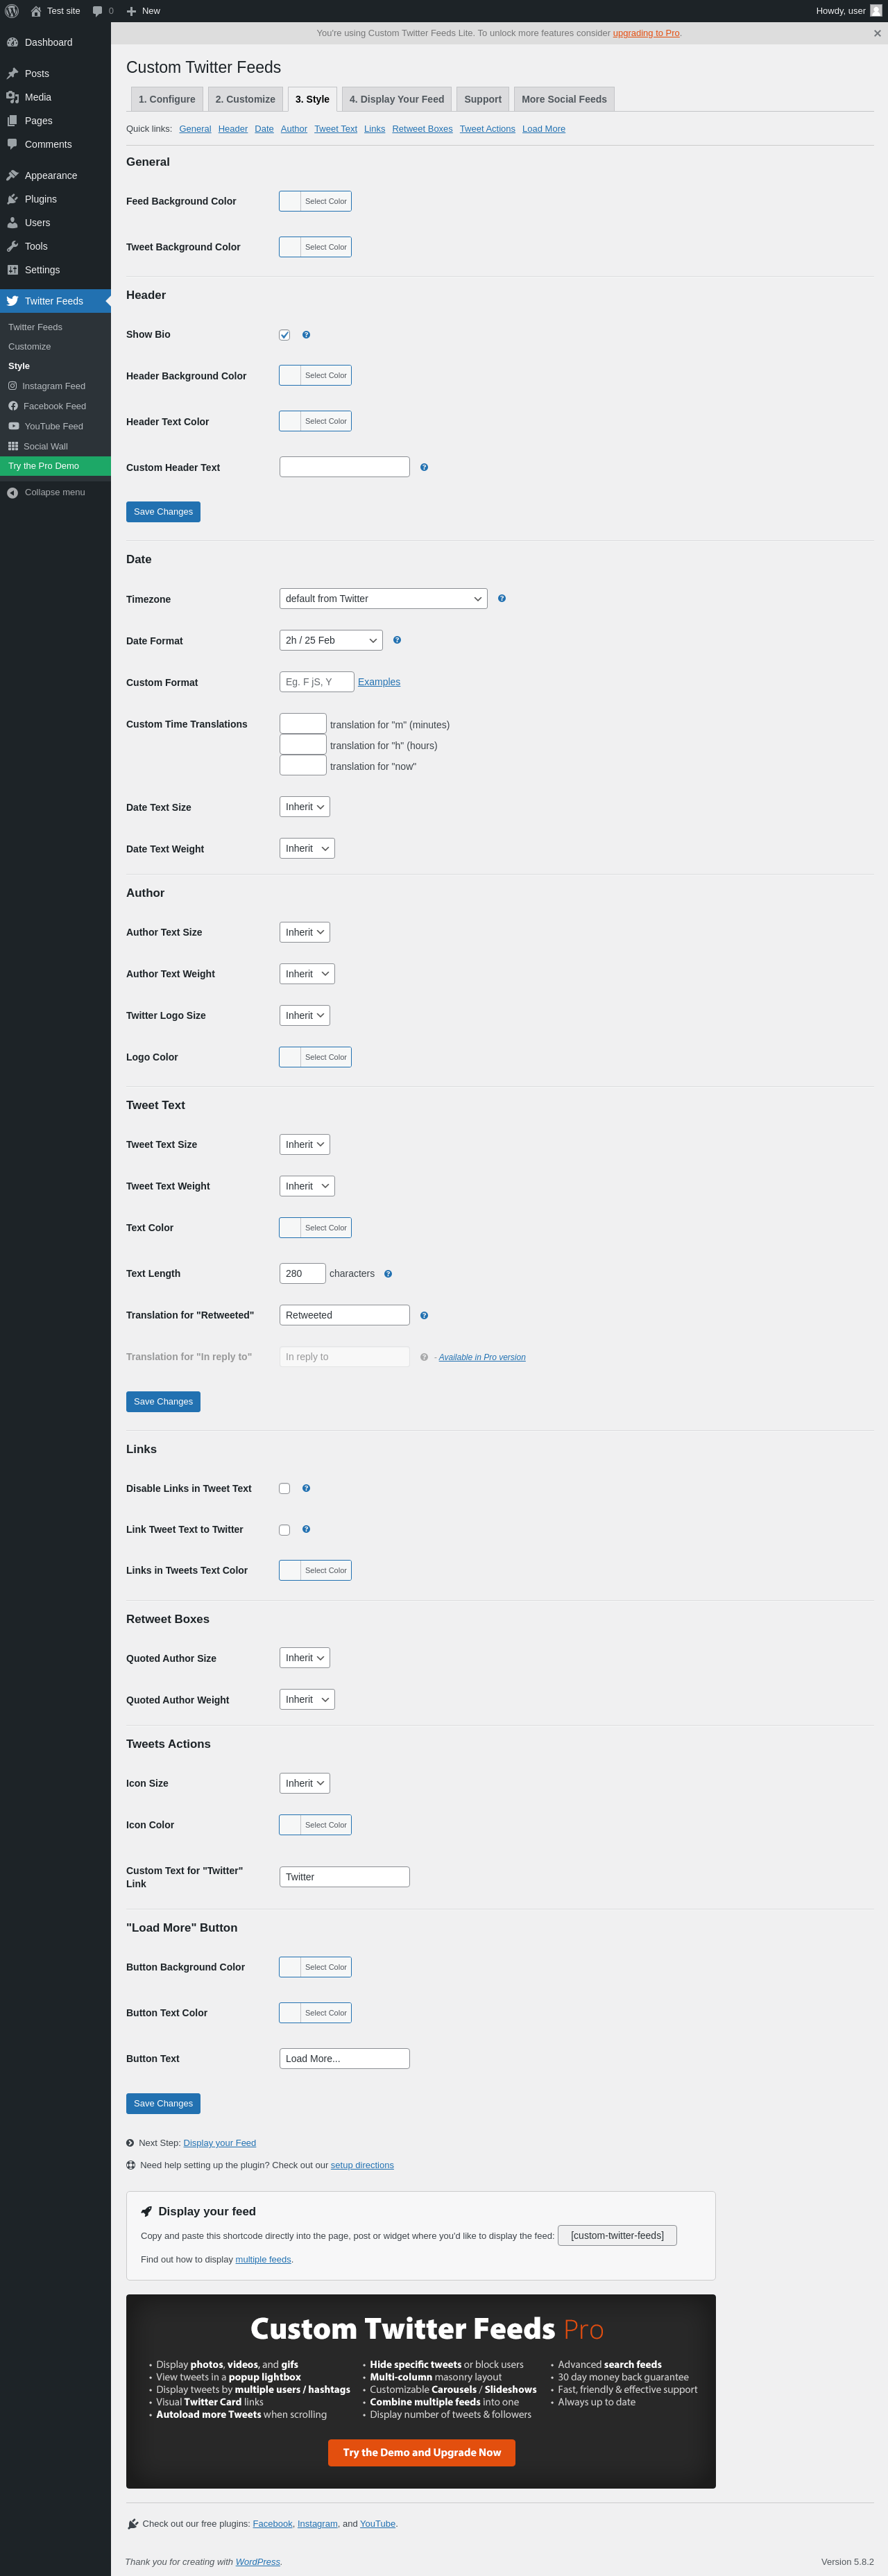The image size is (888, 2576).
Task: Click the user avatar in admin bar
Action: pos(876,11)
